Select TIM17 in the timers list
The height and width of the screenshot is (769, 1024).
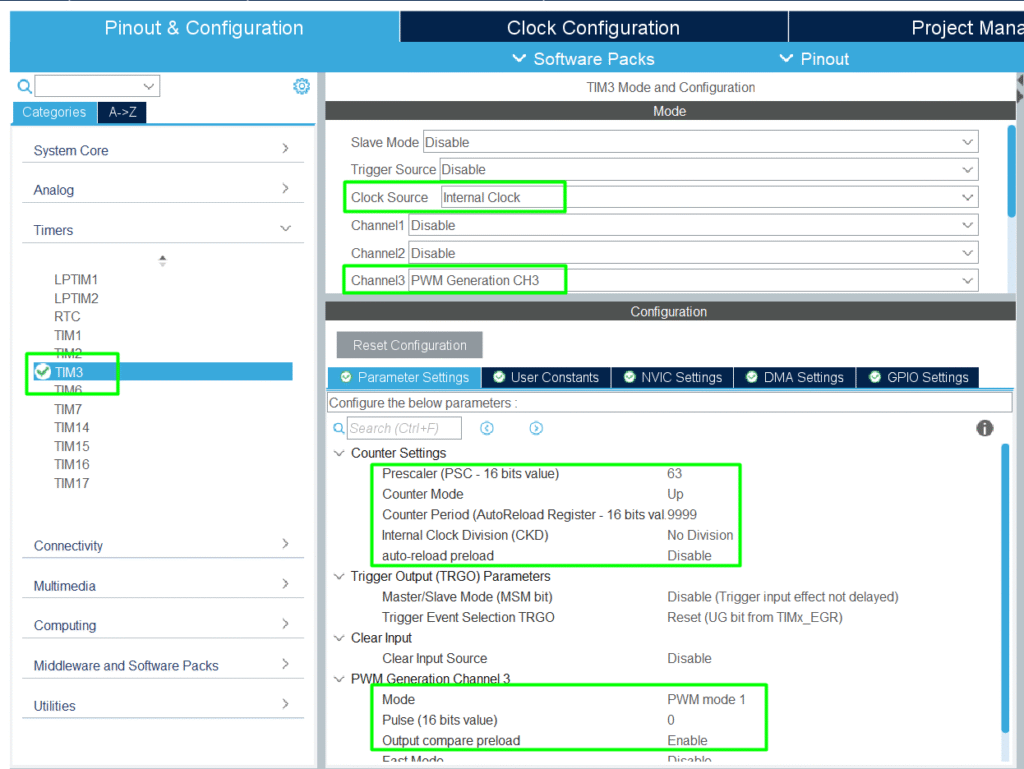click(71, 483)
